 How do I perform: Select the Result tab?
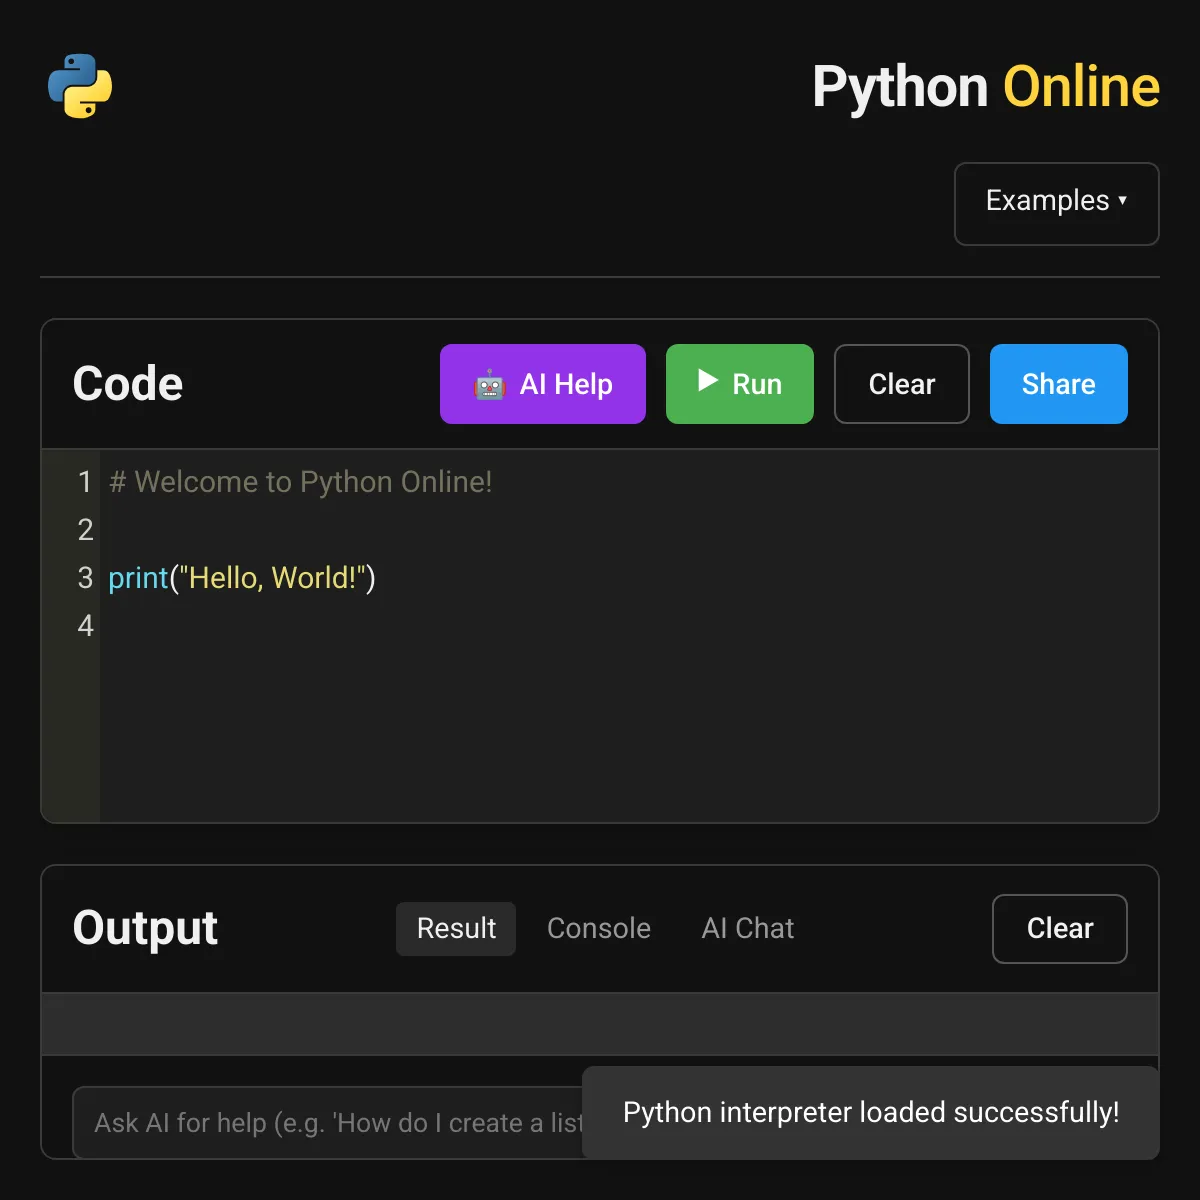(456, 928)
